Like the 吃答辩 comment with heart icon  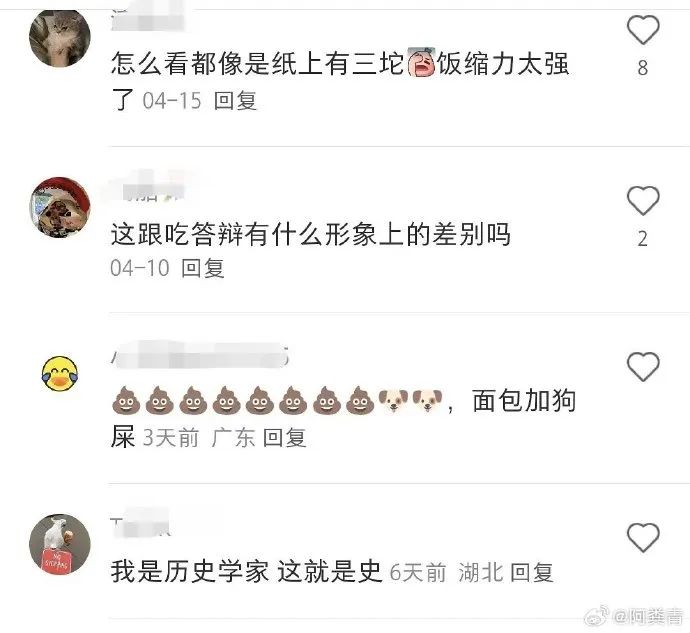(643, 200)
